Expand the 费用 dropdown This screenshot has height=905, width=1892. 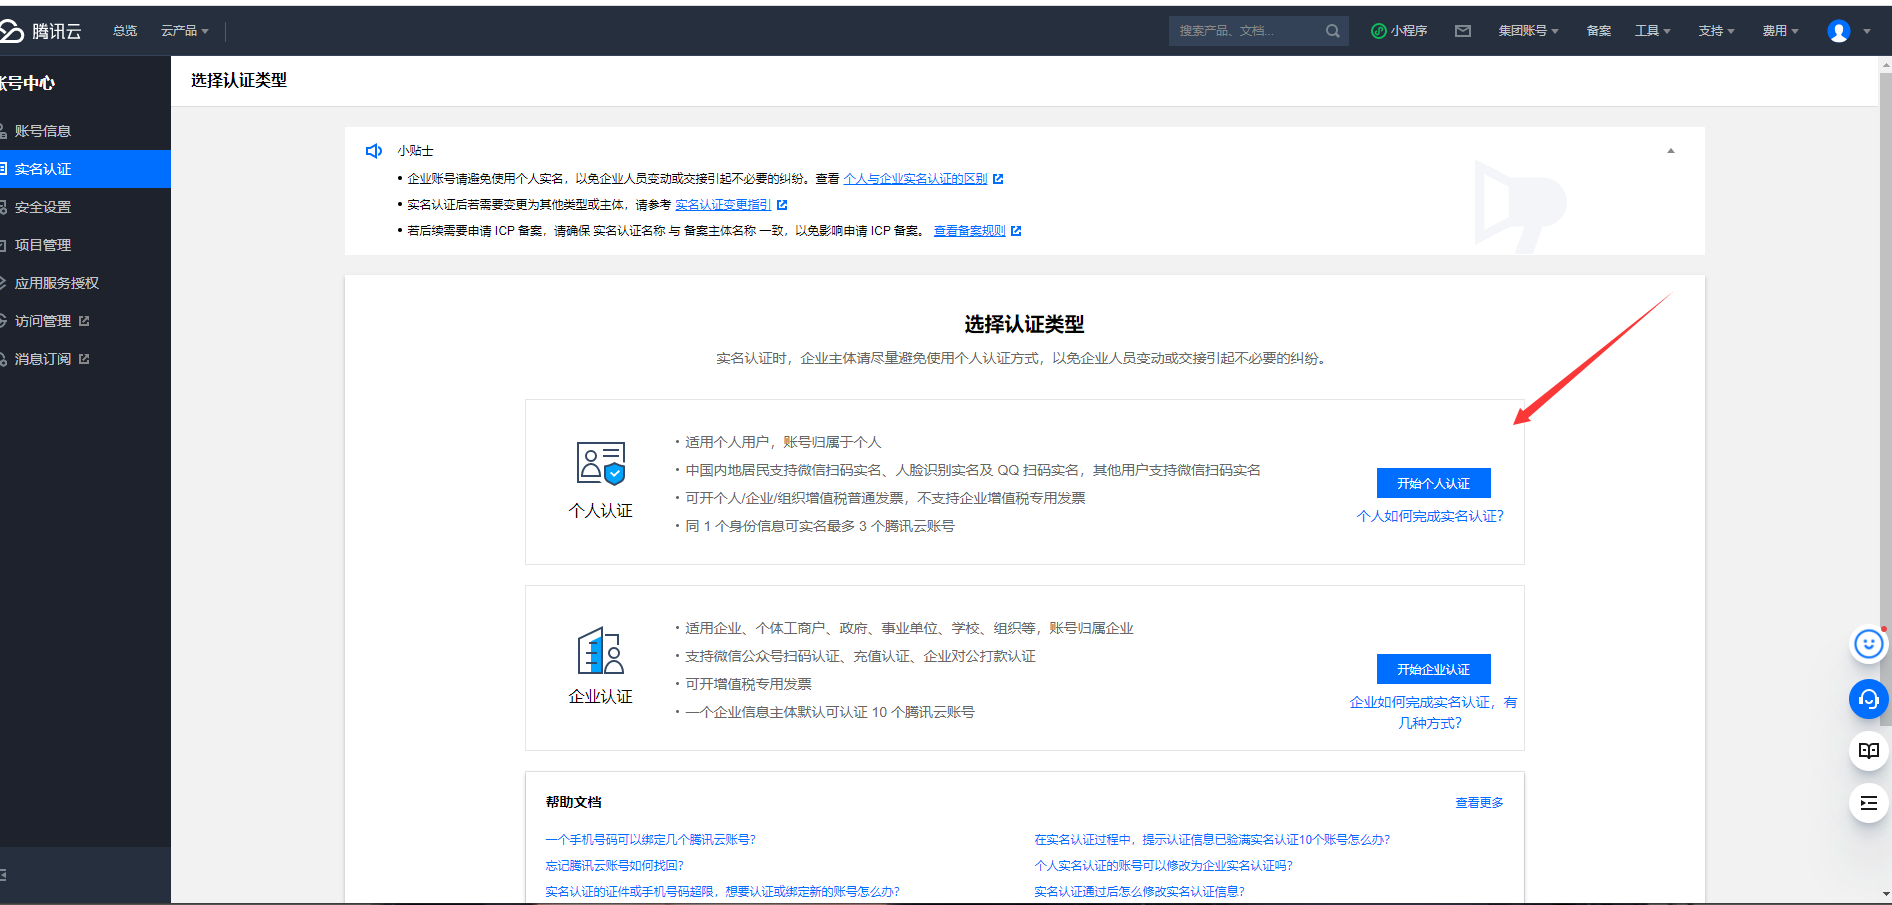1780,31
